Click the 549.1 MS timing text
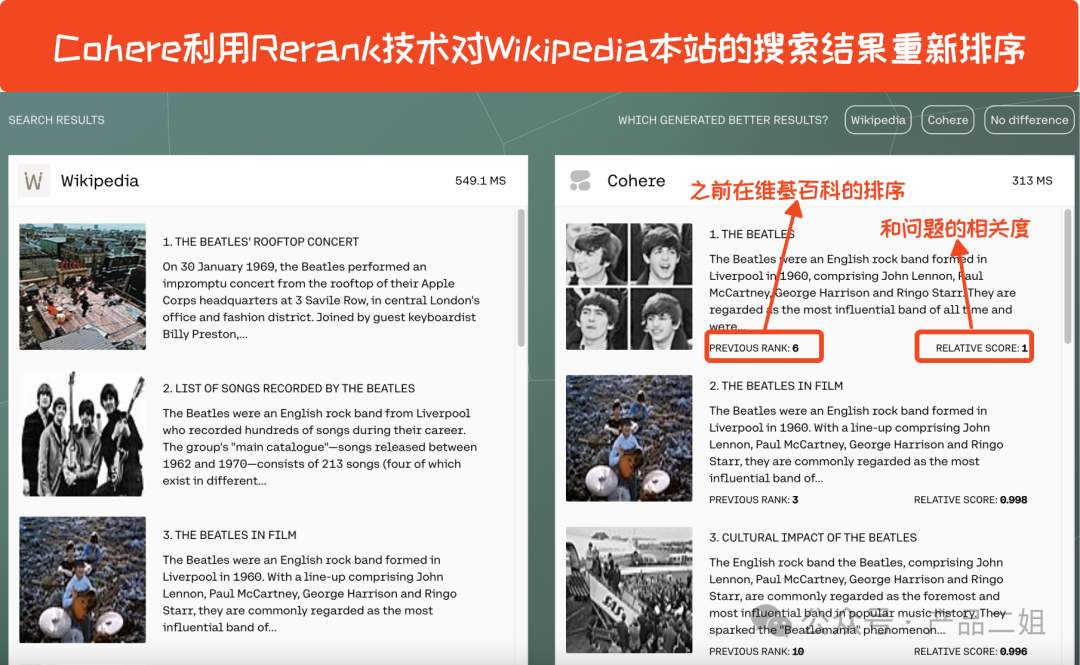Viewport: 1080px width, 665px height. (480, 181)
